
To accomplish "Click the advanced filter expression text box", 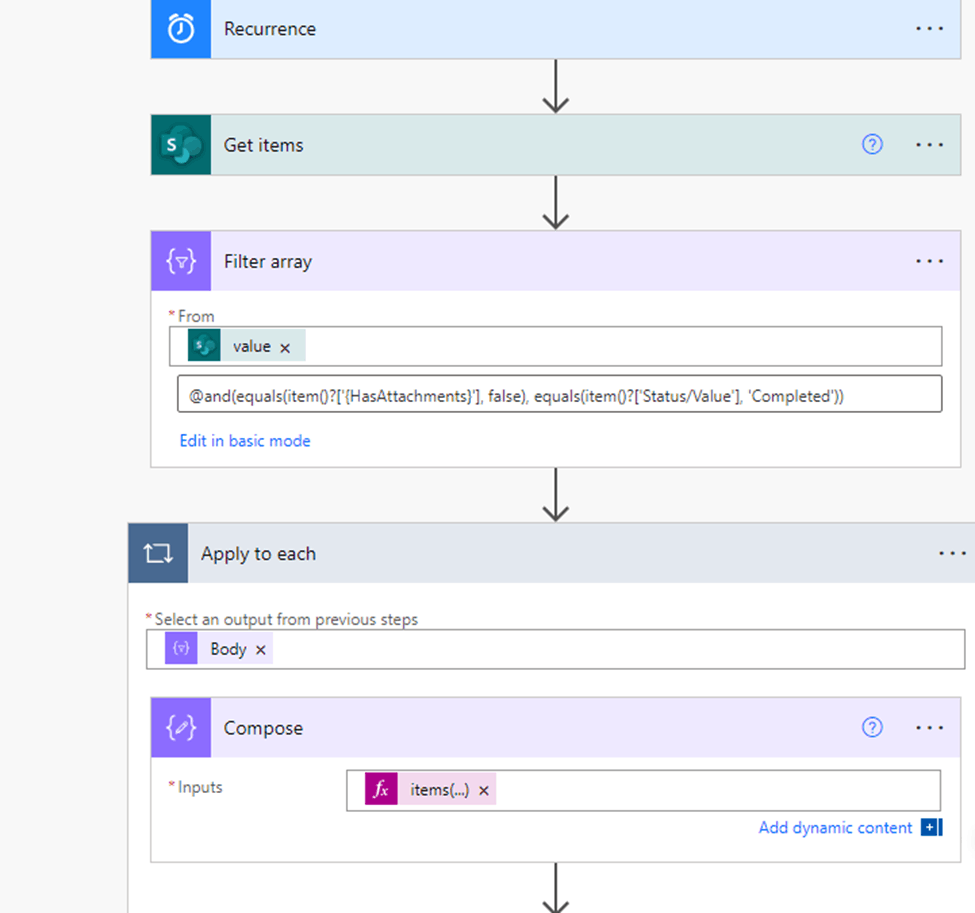I will [x=559, y=394].
